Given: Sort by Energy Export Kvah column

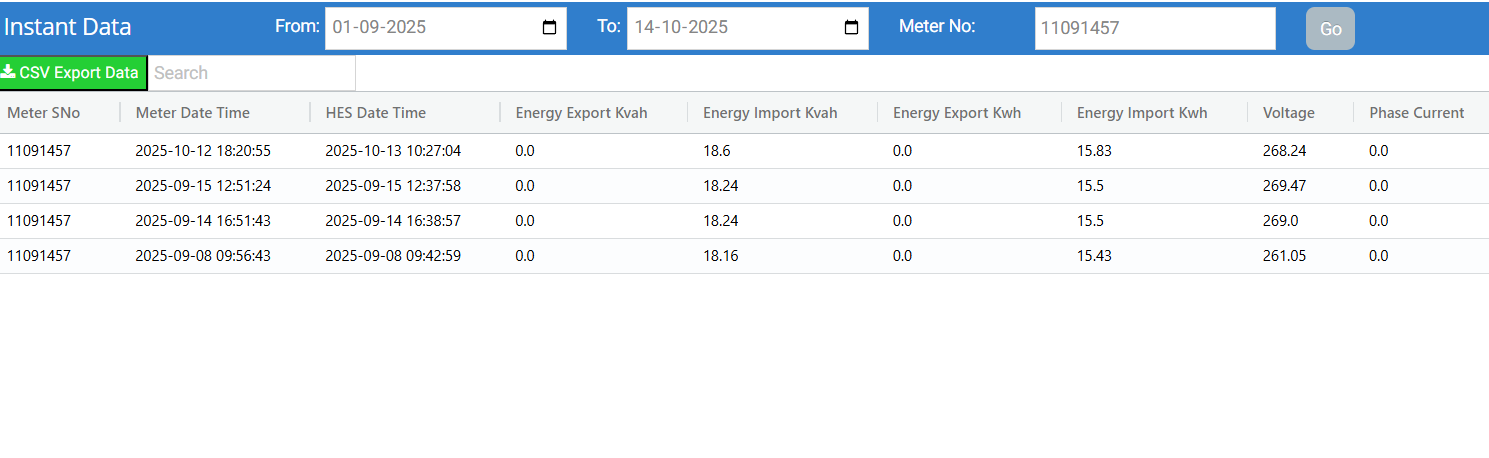Looking at the screenshot, I should click(x=582, y=113).
